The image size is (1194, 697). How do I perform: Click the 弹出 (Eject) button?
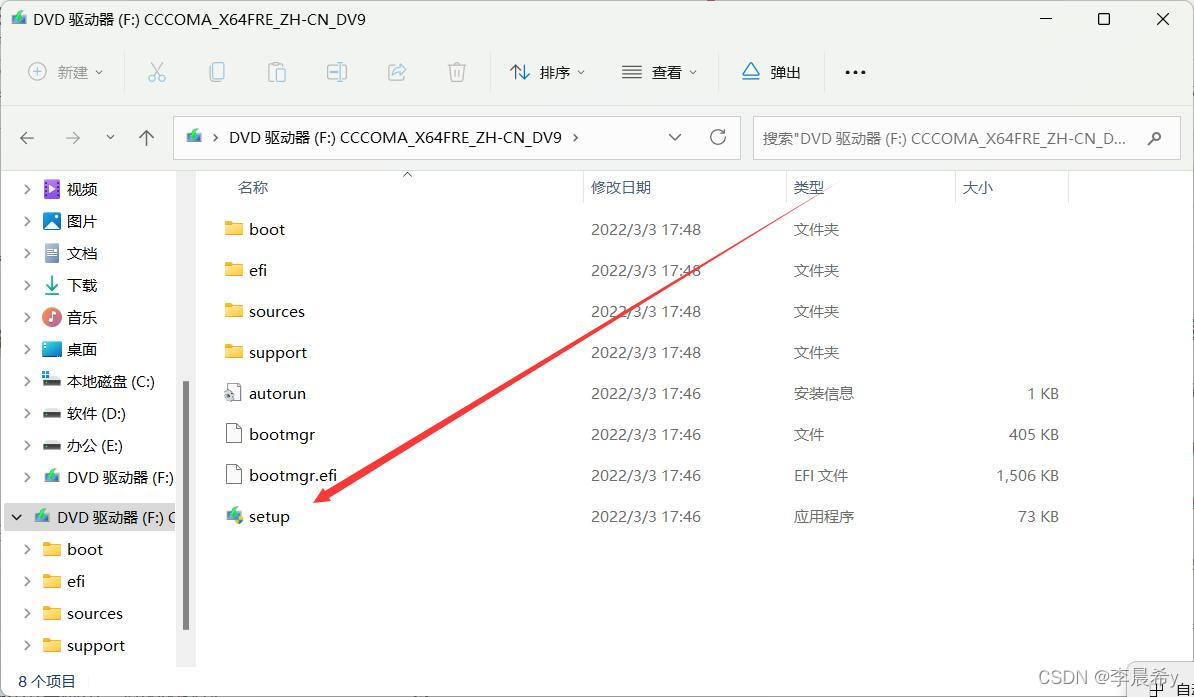click(x=771, y=72)
